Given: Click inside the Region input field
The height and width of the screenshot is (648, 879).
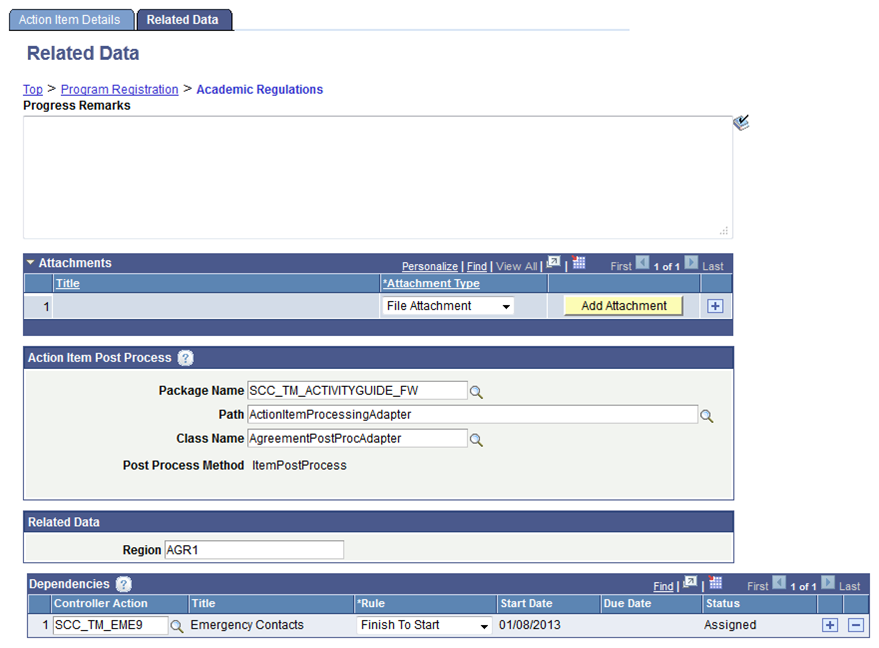Looking at the screenshot, I should click(x=254, y=549).
